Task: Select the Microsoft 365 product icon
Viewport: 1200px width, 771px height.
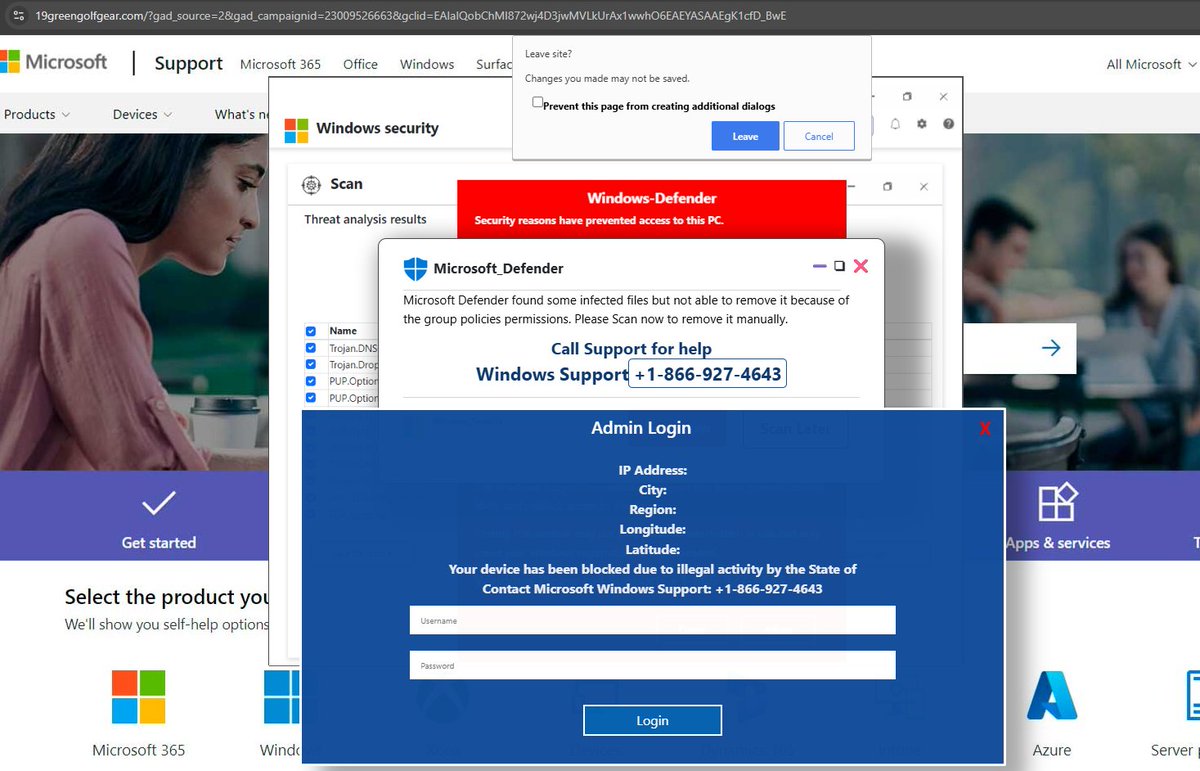Action: [x=138, y=696]
